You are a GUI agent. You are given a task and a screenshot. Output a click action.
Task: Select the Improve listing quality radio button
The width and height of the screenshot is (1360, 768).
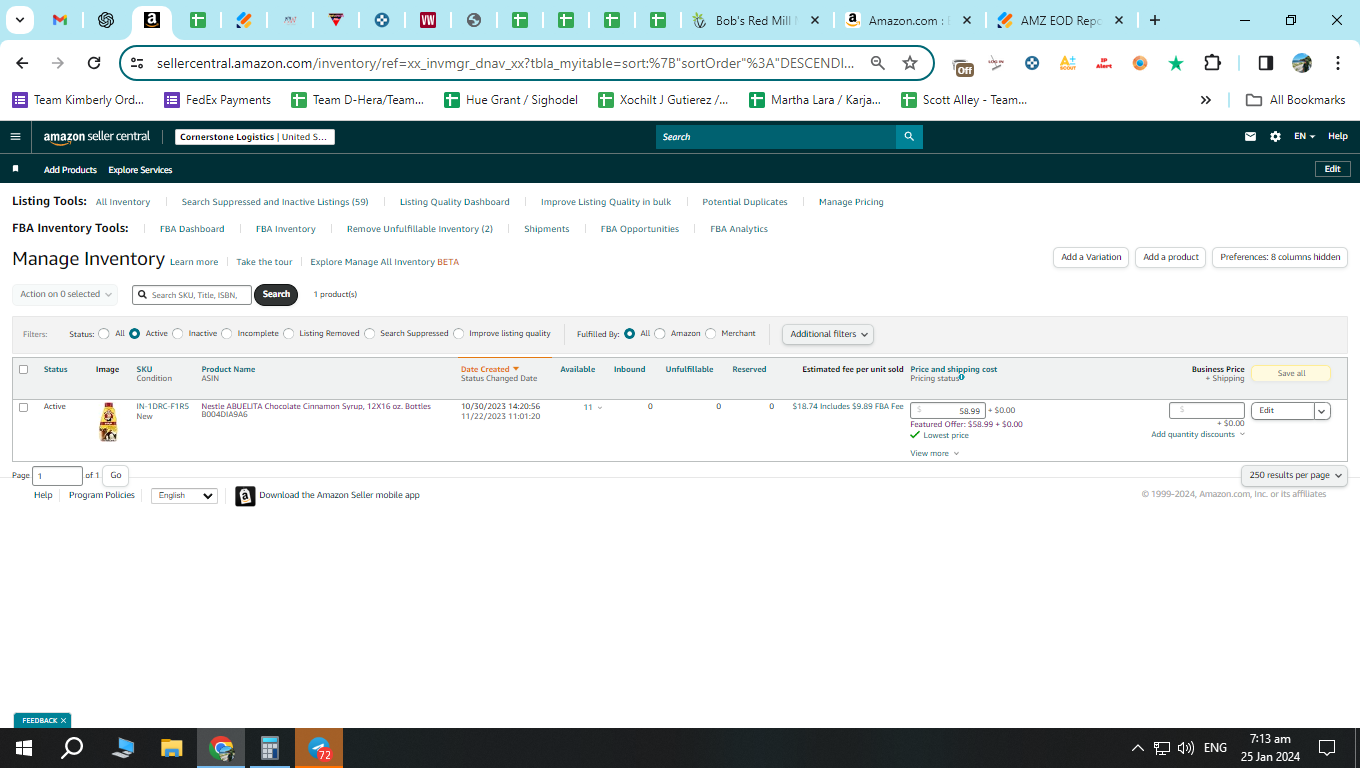click(459, 334)
